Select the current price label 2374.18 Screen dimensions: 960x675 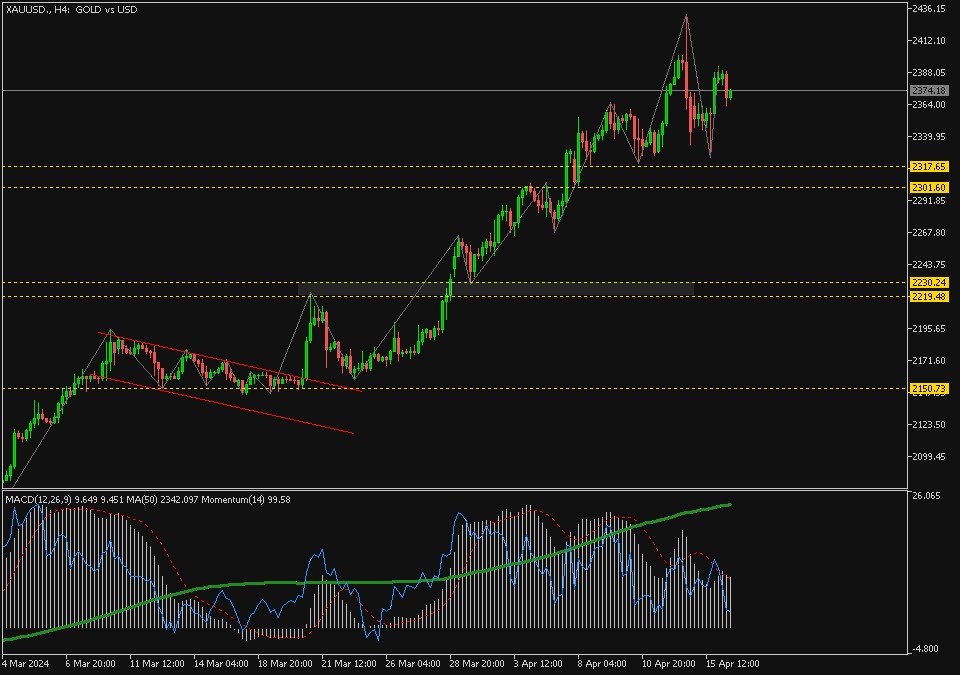(928, 91)
